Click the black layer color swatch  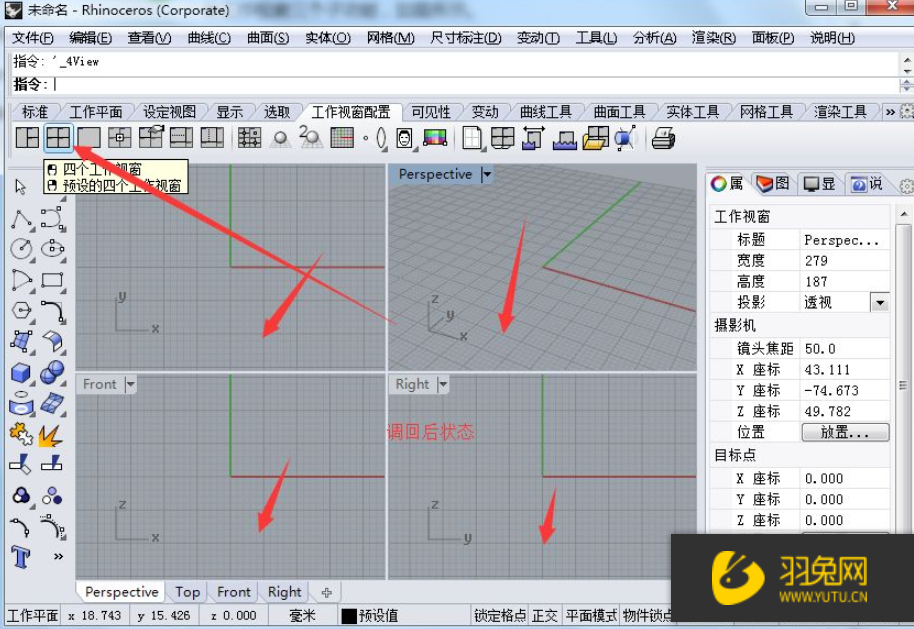tap(349, 616)
